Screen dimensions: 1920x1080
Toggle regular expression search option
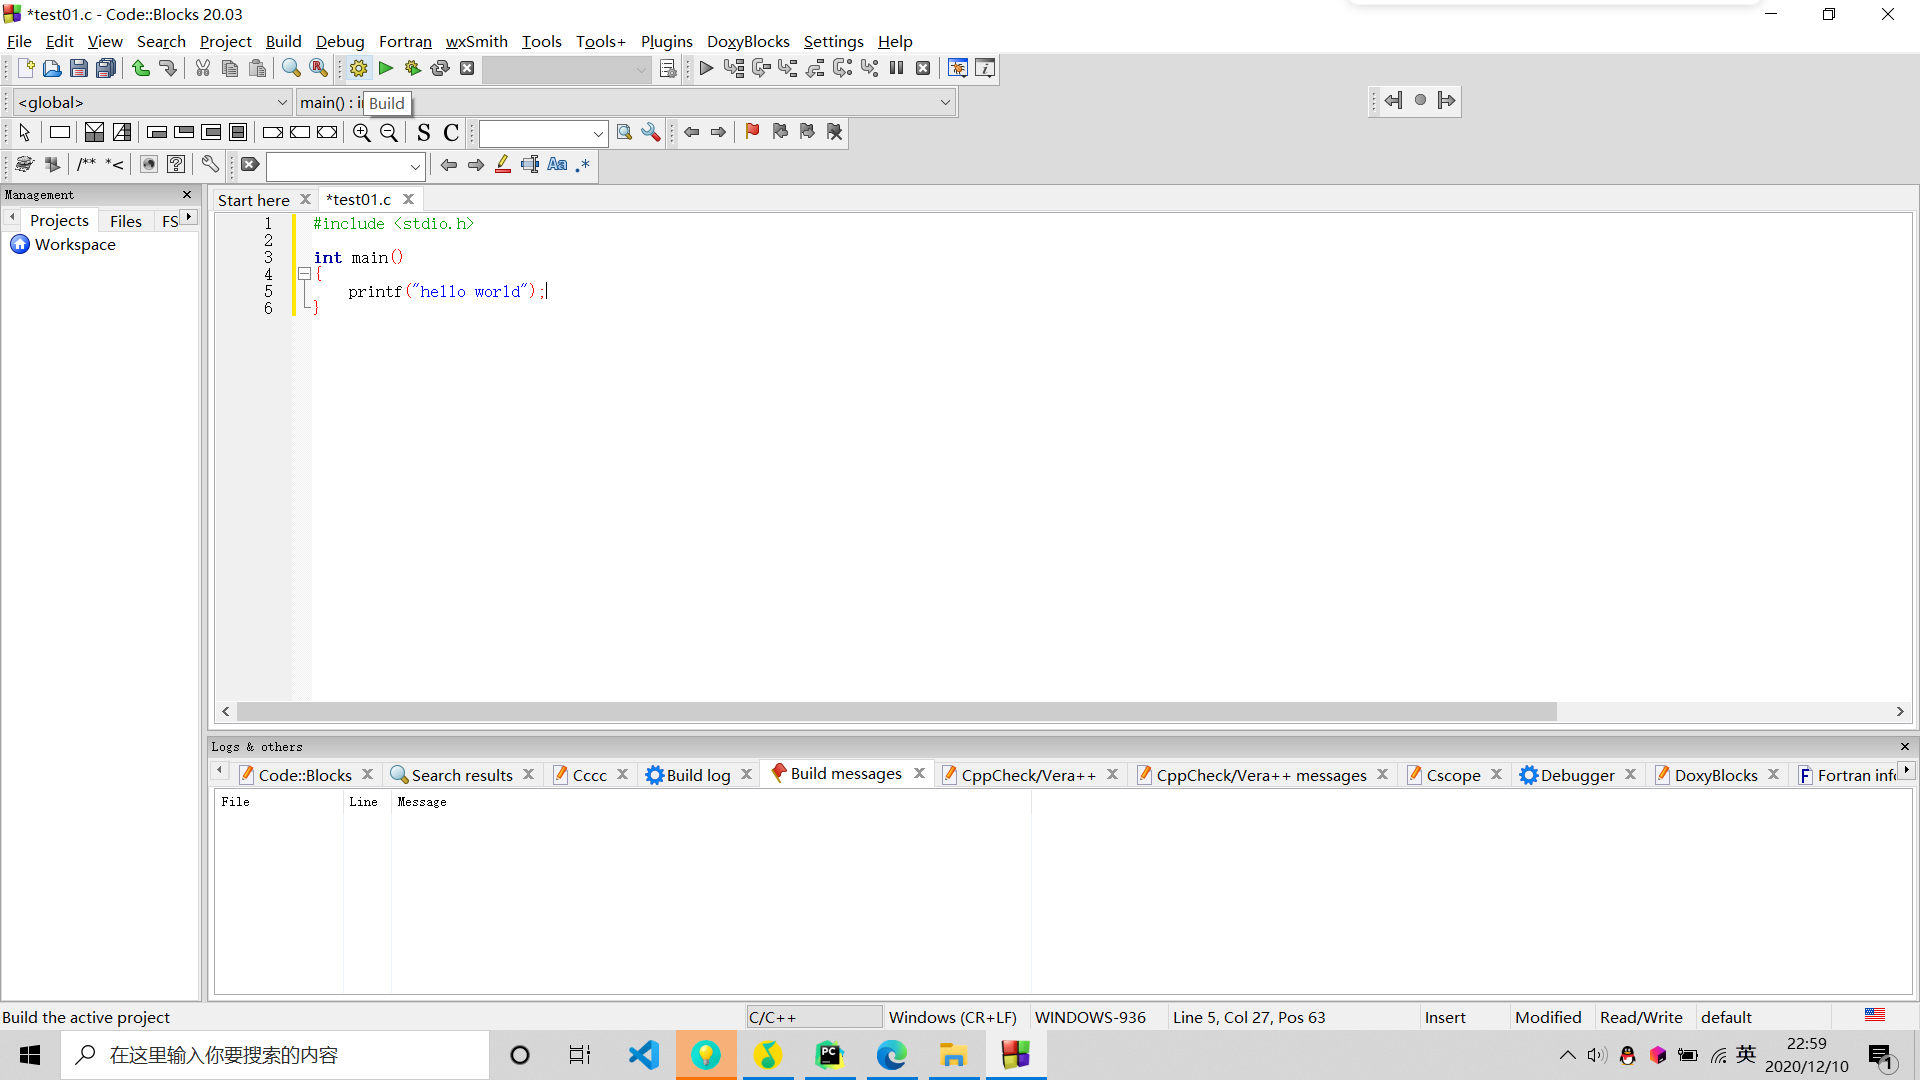click(583, 164)
